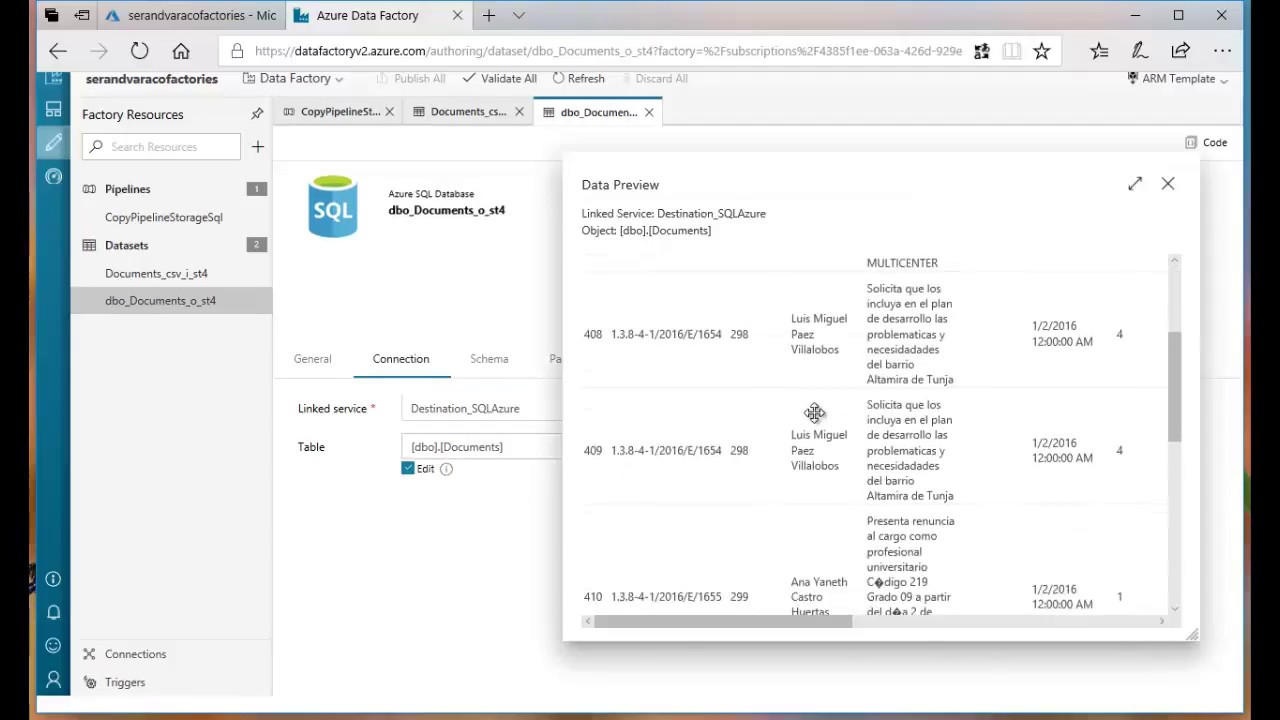
Task: Switch to the General tab
Action: 312,359
